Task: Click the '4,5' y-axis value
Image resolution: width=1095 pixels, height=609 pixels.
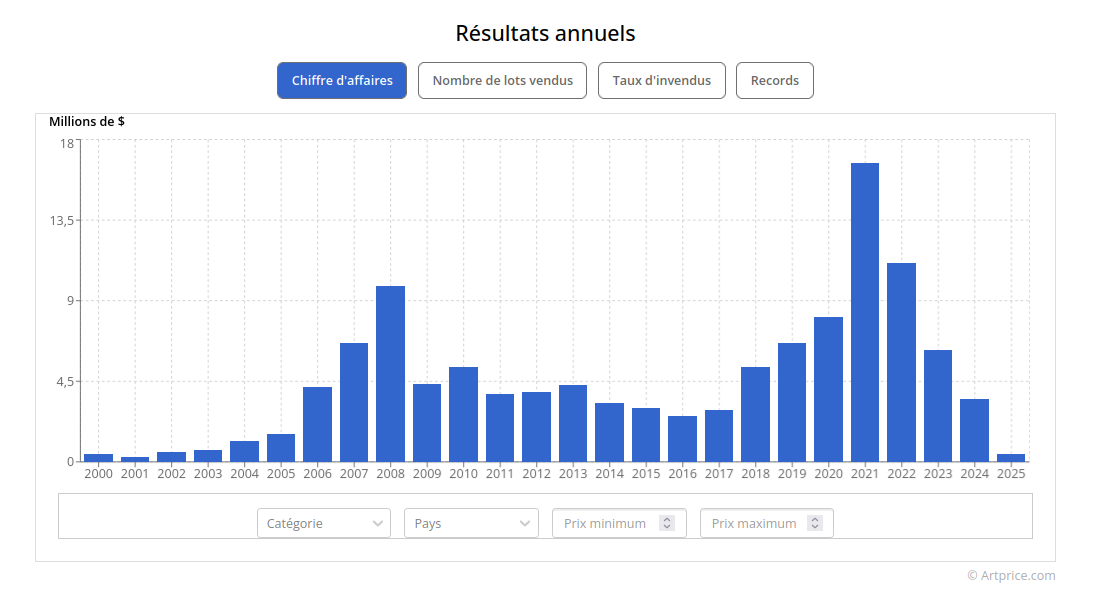Action: tap(66, 382)
